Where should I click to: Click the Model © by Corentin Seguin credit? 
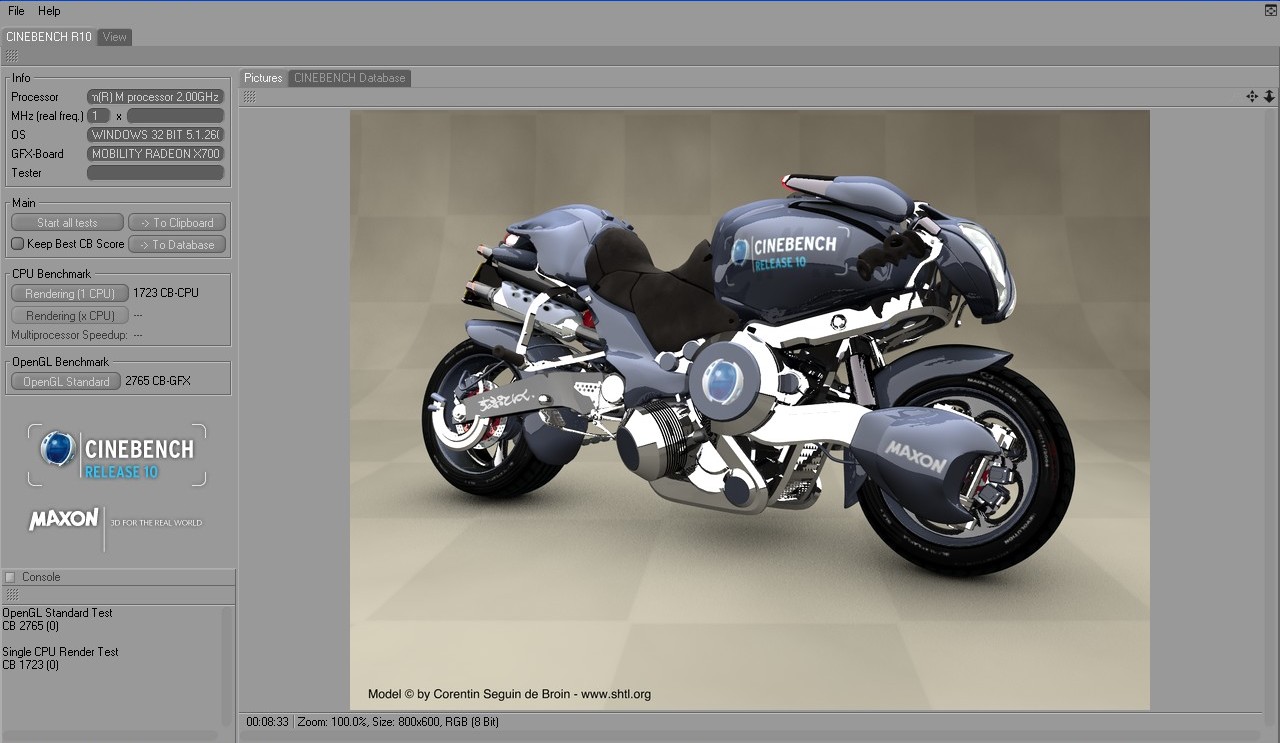click(509, 694)
